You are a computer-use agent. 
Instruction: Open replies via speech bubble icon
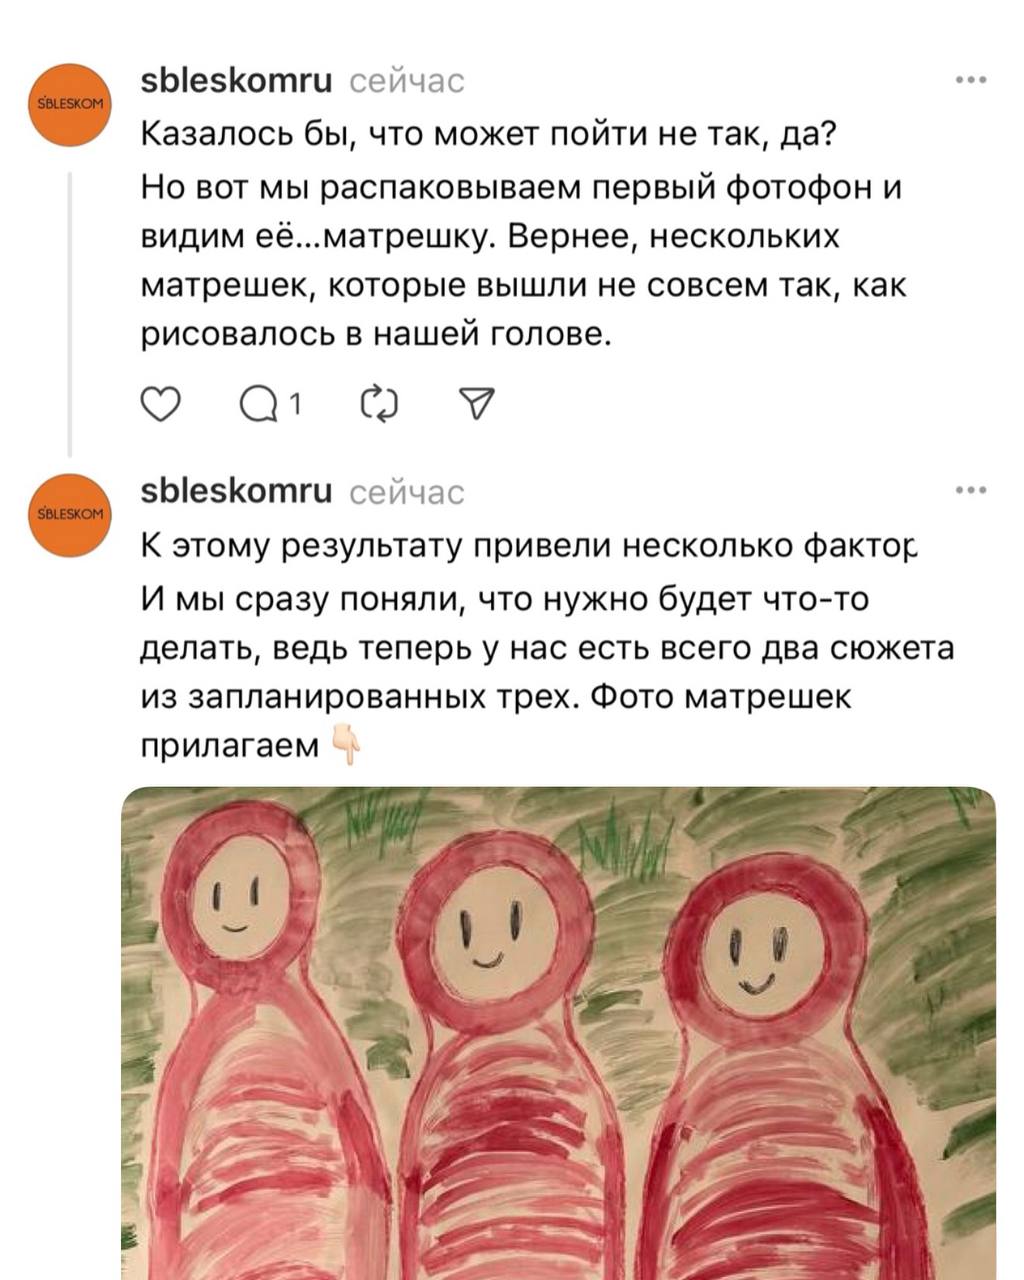261,404
